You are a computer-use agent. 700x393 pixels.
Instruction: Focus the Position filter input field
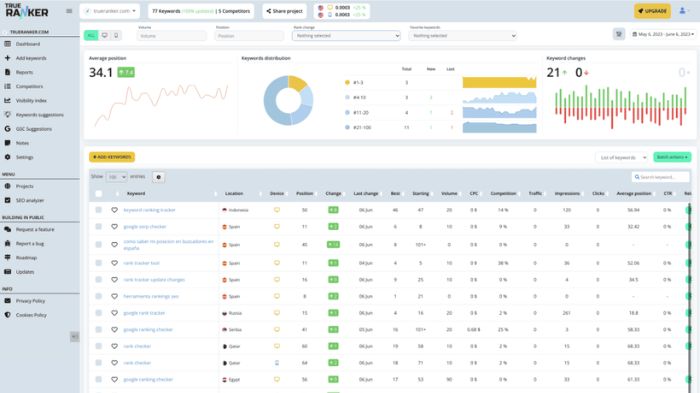pyautogui.click(x=249, y=36)
